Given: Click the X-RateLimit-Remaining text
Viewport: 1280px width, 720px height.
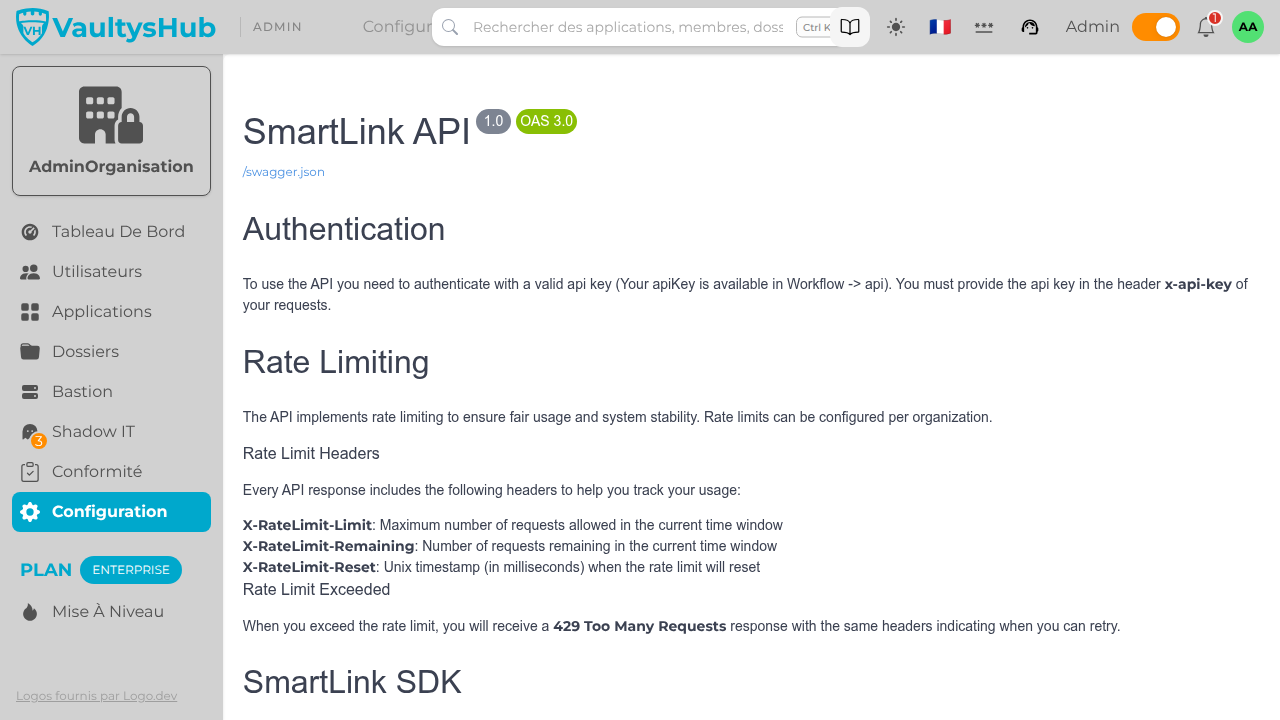Looking at the screenshot, I should click(329, 546).
